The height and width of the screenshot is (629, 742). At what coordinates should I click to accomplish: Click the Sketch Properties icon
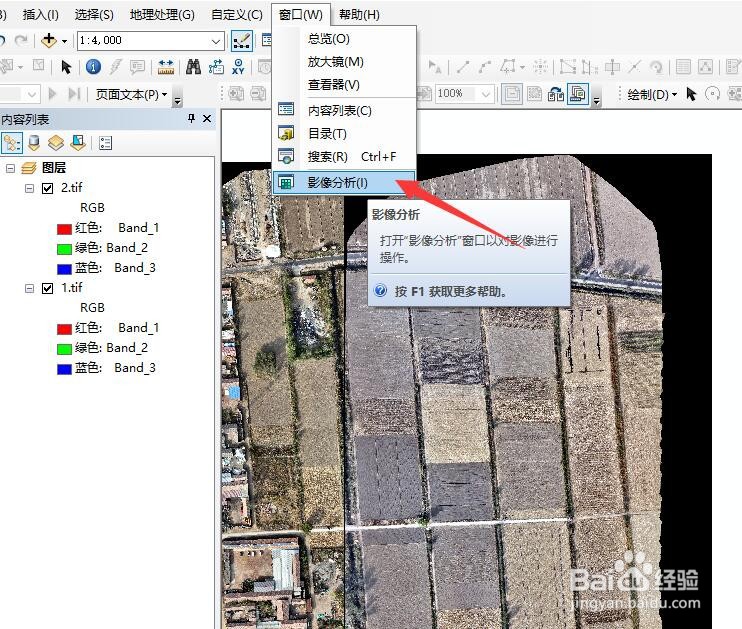(x=705, y=67)
